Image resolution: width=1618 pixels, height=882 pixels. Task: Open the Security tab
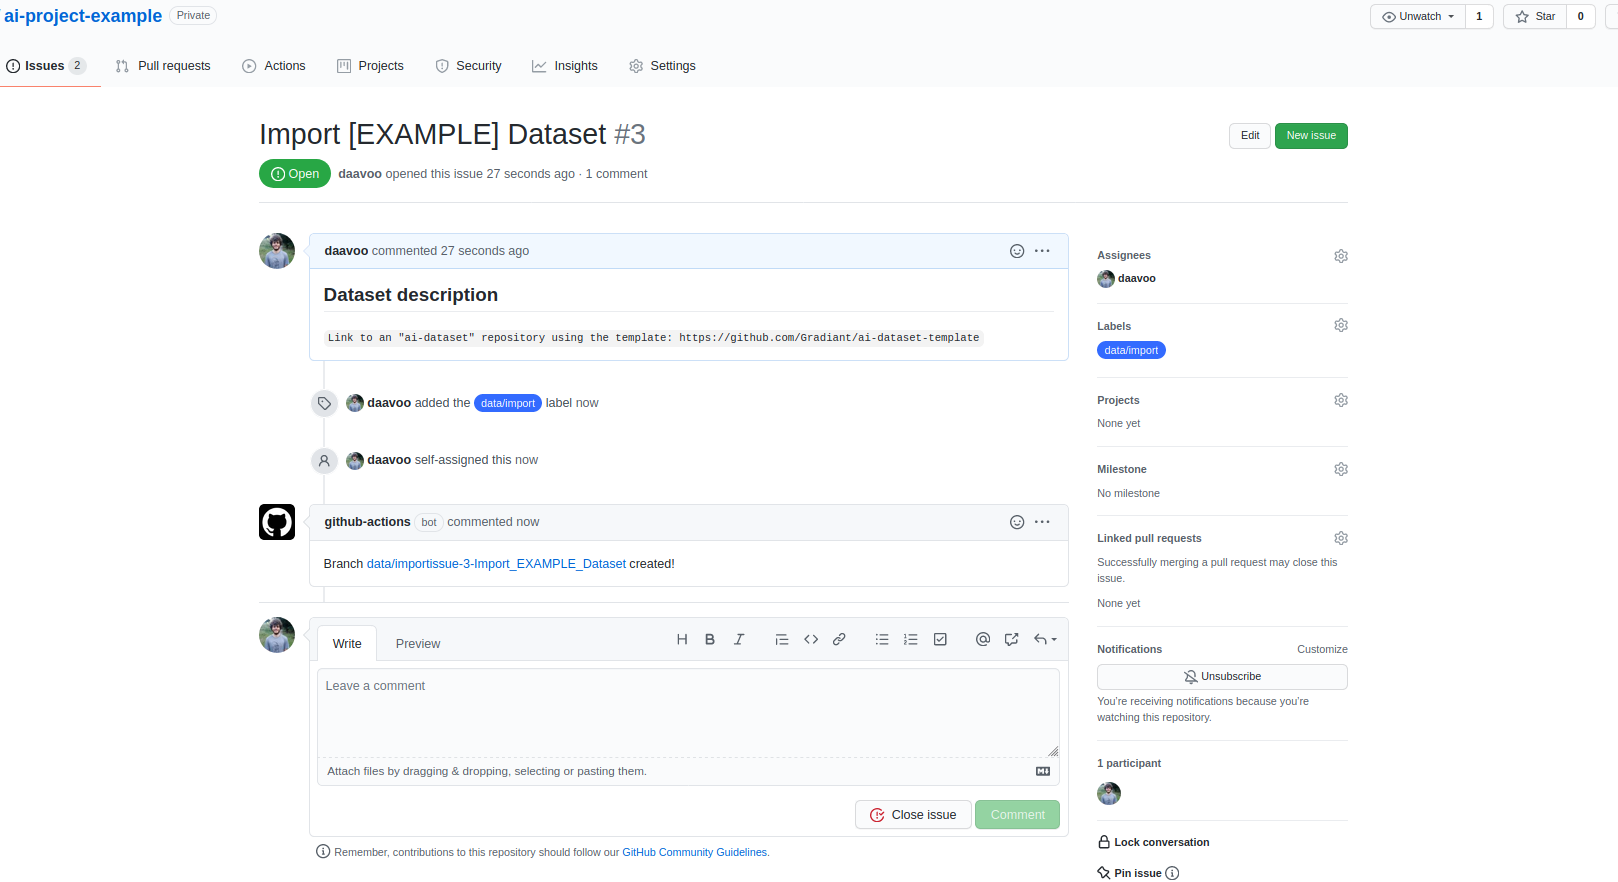point(468,66)
